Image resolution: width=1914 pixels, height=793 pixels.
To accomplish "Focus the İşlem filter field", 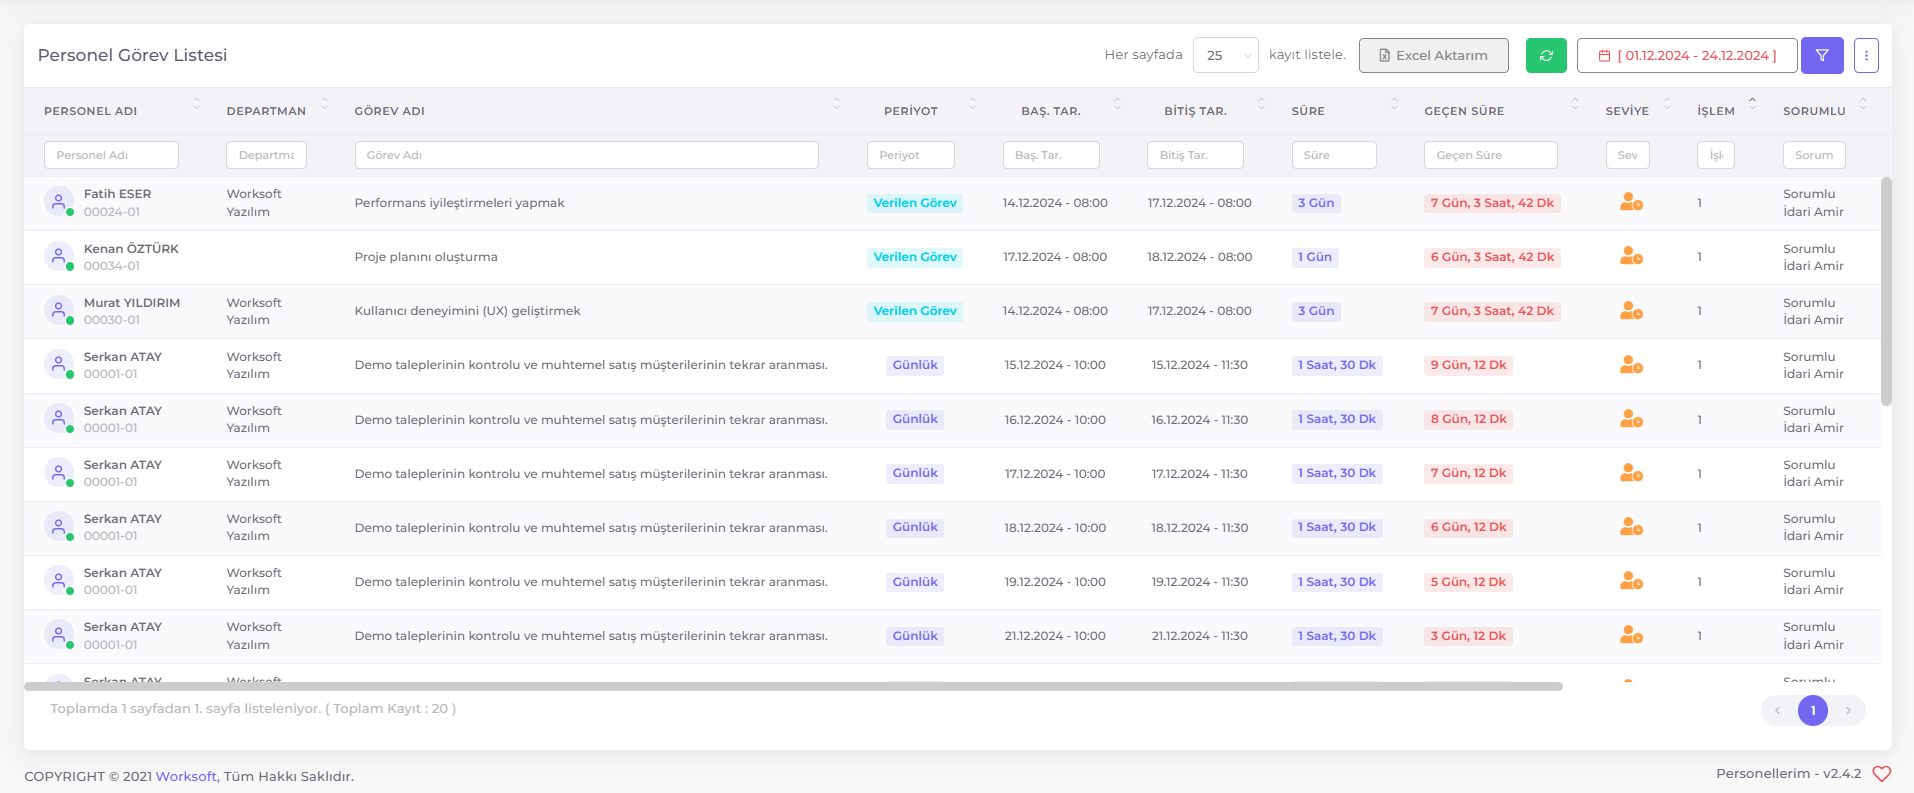I will [x=1716, y=155].
